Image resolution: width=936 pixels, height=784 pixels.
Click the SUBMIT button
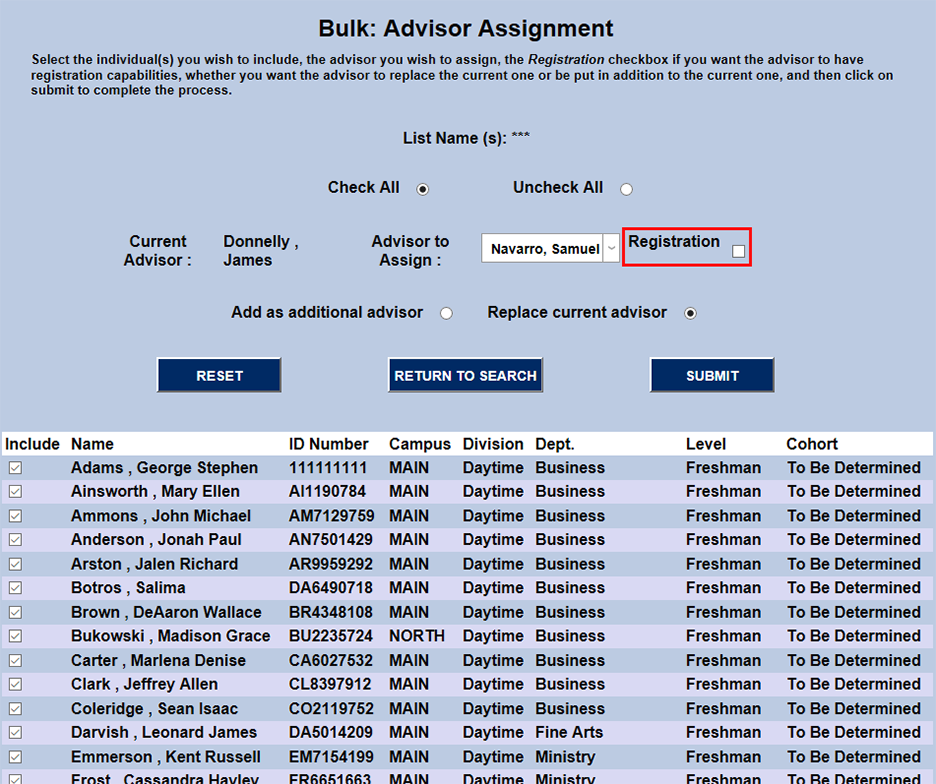click(x=712, y=375)
